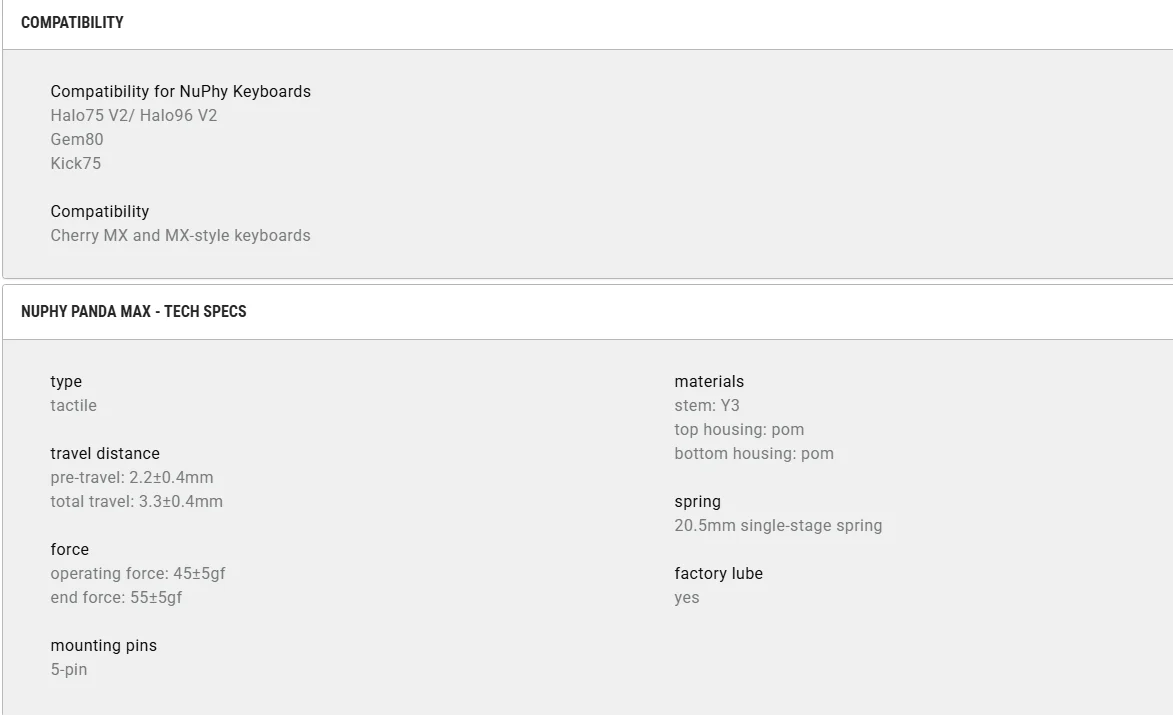Click the end force 55±5gf line

coord(116,598)
